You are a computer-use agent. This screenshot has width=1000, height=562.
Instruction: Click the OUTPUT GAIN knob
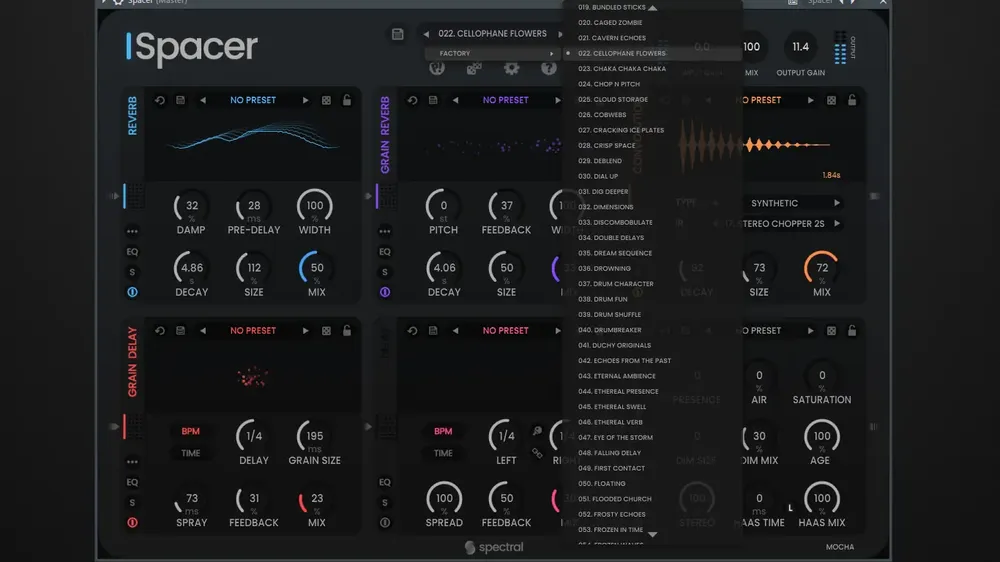coord(800,47)
